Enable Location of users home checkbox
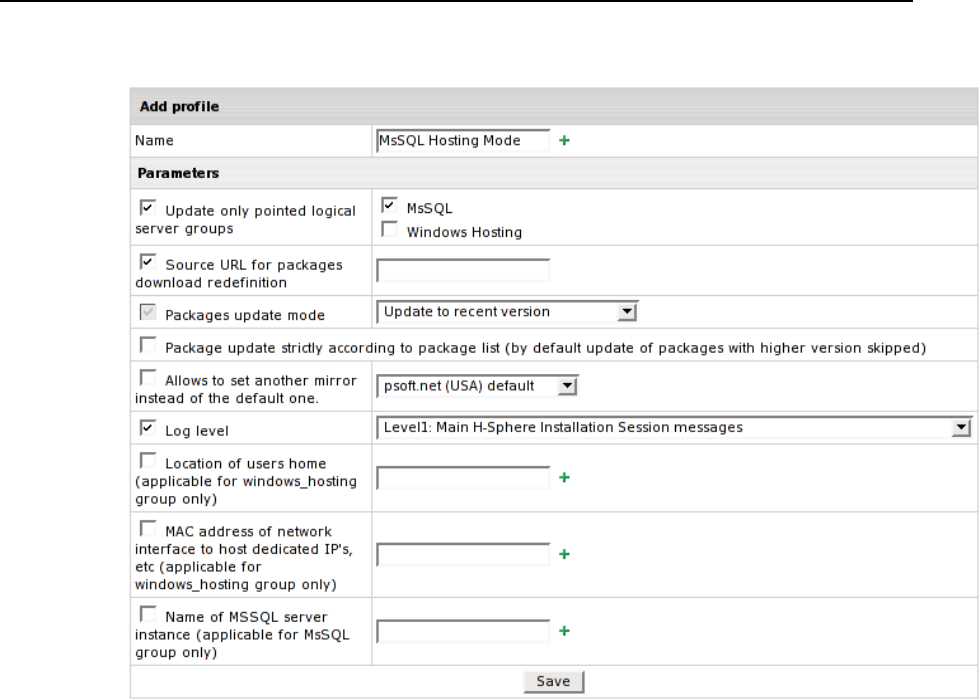Viewport: 980px width, 700px height. (148, 461)
